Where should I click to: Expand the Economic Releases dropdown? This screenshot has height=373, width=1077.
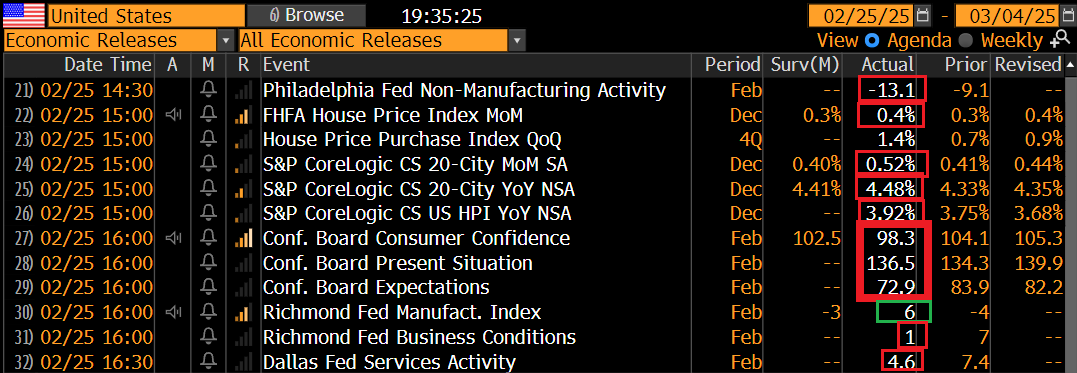pos(225,41)
